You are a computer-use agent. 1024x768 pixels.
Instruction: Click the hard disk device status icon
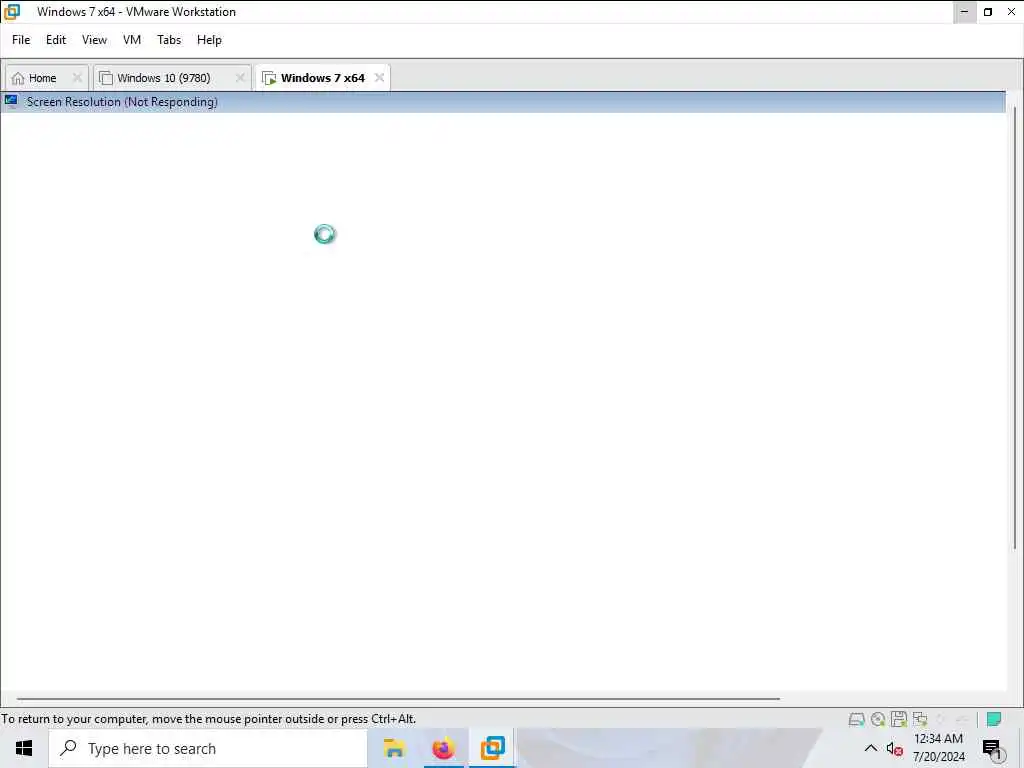click(856, 720)
